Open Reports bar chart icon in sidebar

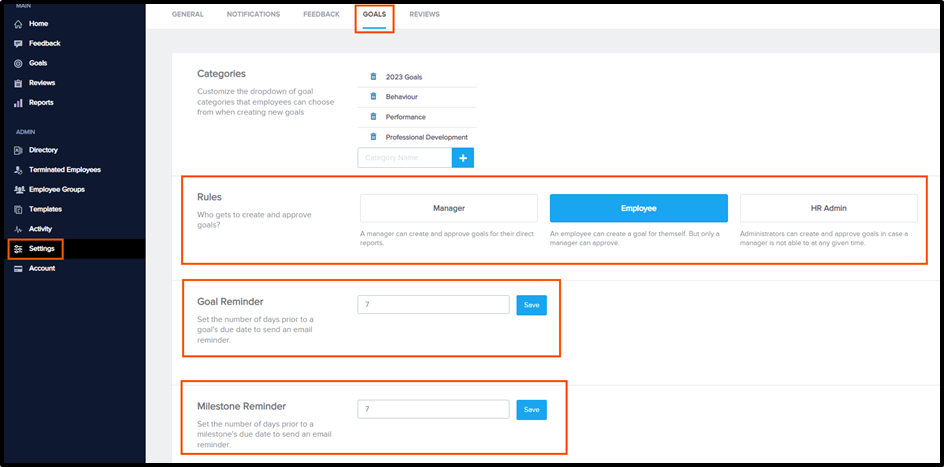click(18, 103)
